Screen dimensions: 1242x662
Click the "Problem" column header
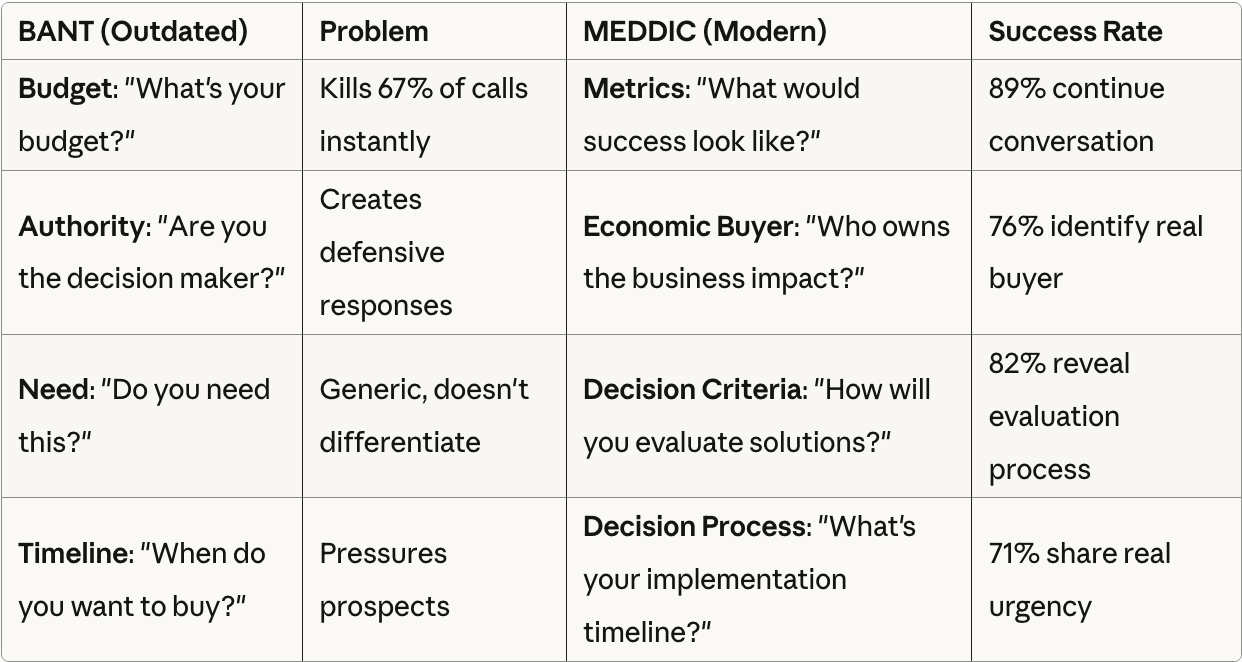[373, 32]
